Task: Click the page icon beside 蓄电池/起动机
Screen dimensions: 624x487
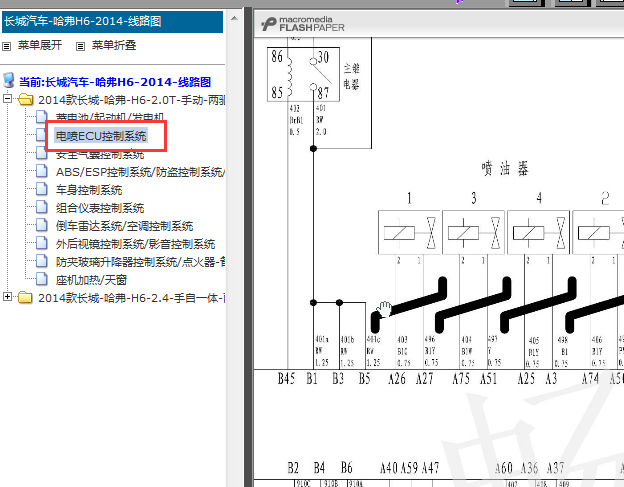Action: 41,117
